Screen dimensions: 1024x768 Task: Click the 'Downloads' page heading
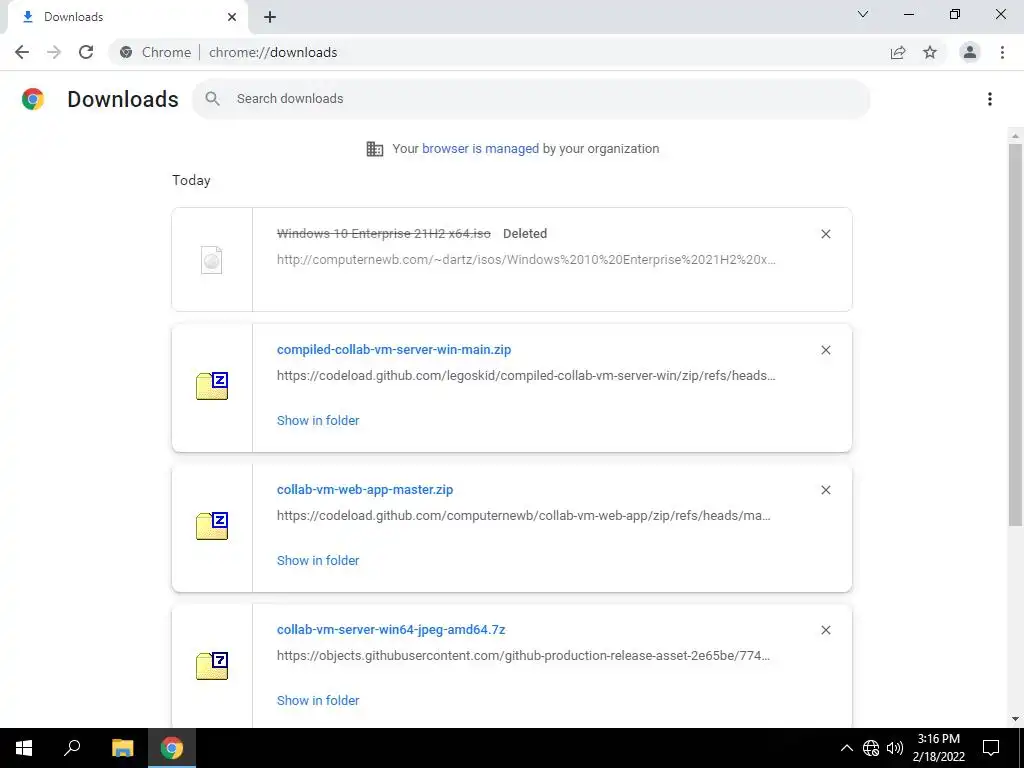[x=123, y=99]
